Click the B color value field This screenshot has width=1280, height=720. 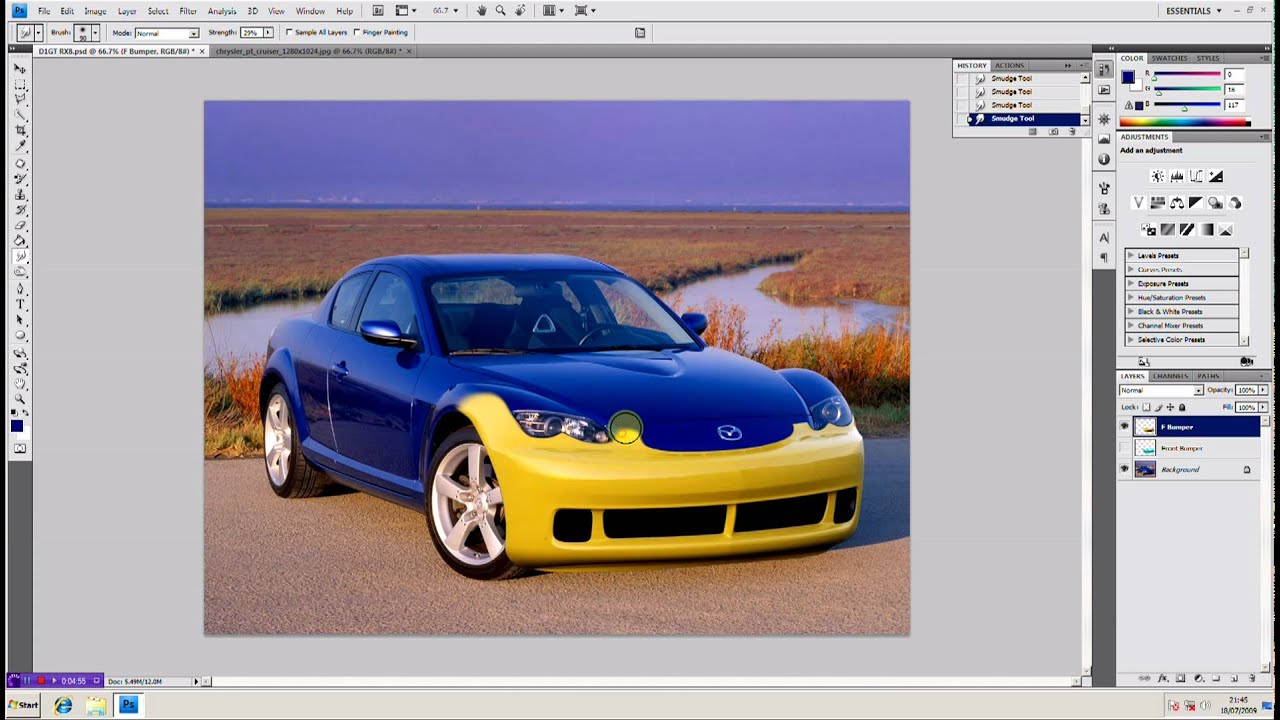coord(1236,104)
